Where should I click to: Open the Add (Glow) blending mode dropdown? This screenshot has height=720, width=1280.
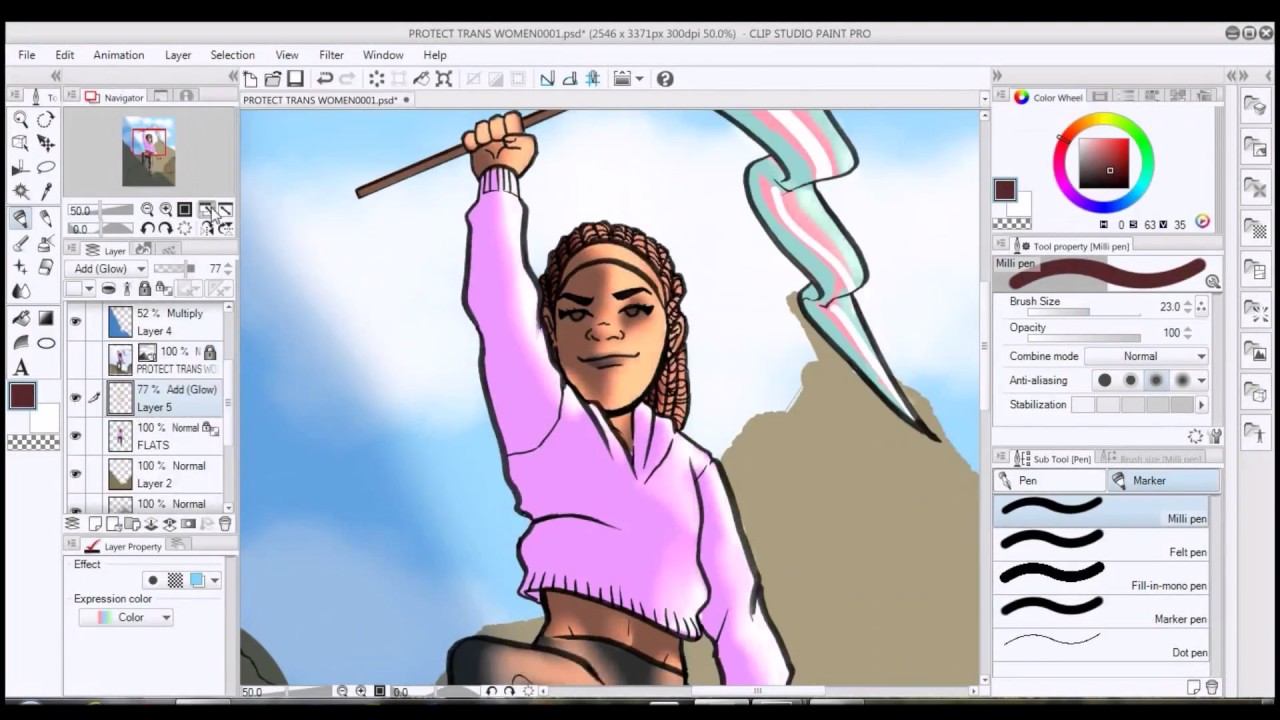108,269
